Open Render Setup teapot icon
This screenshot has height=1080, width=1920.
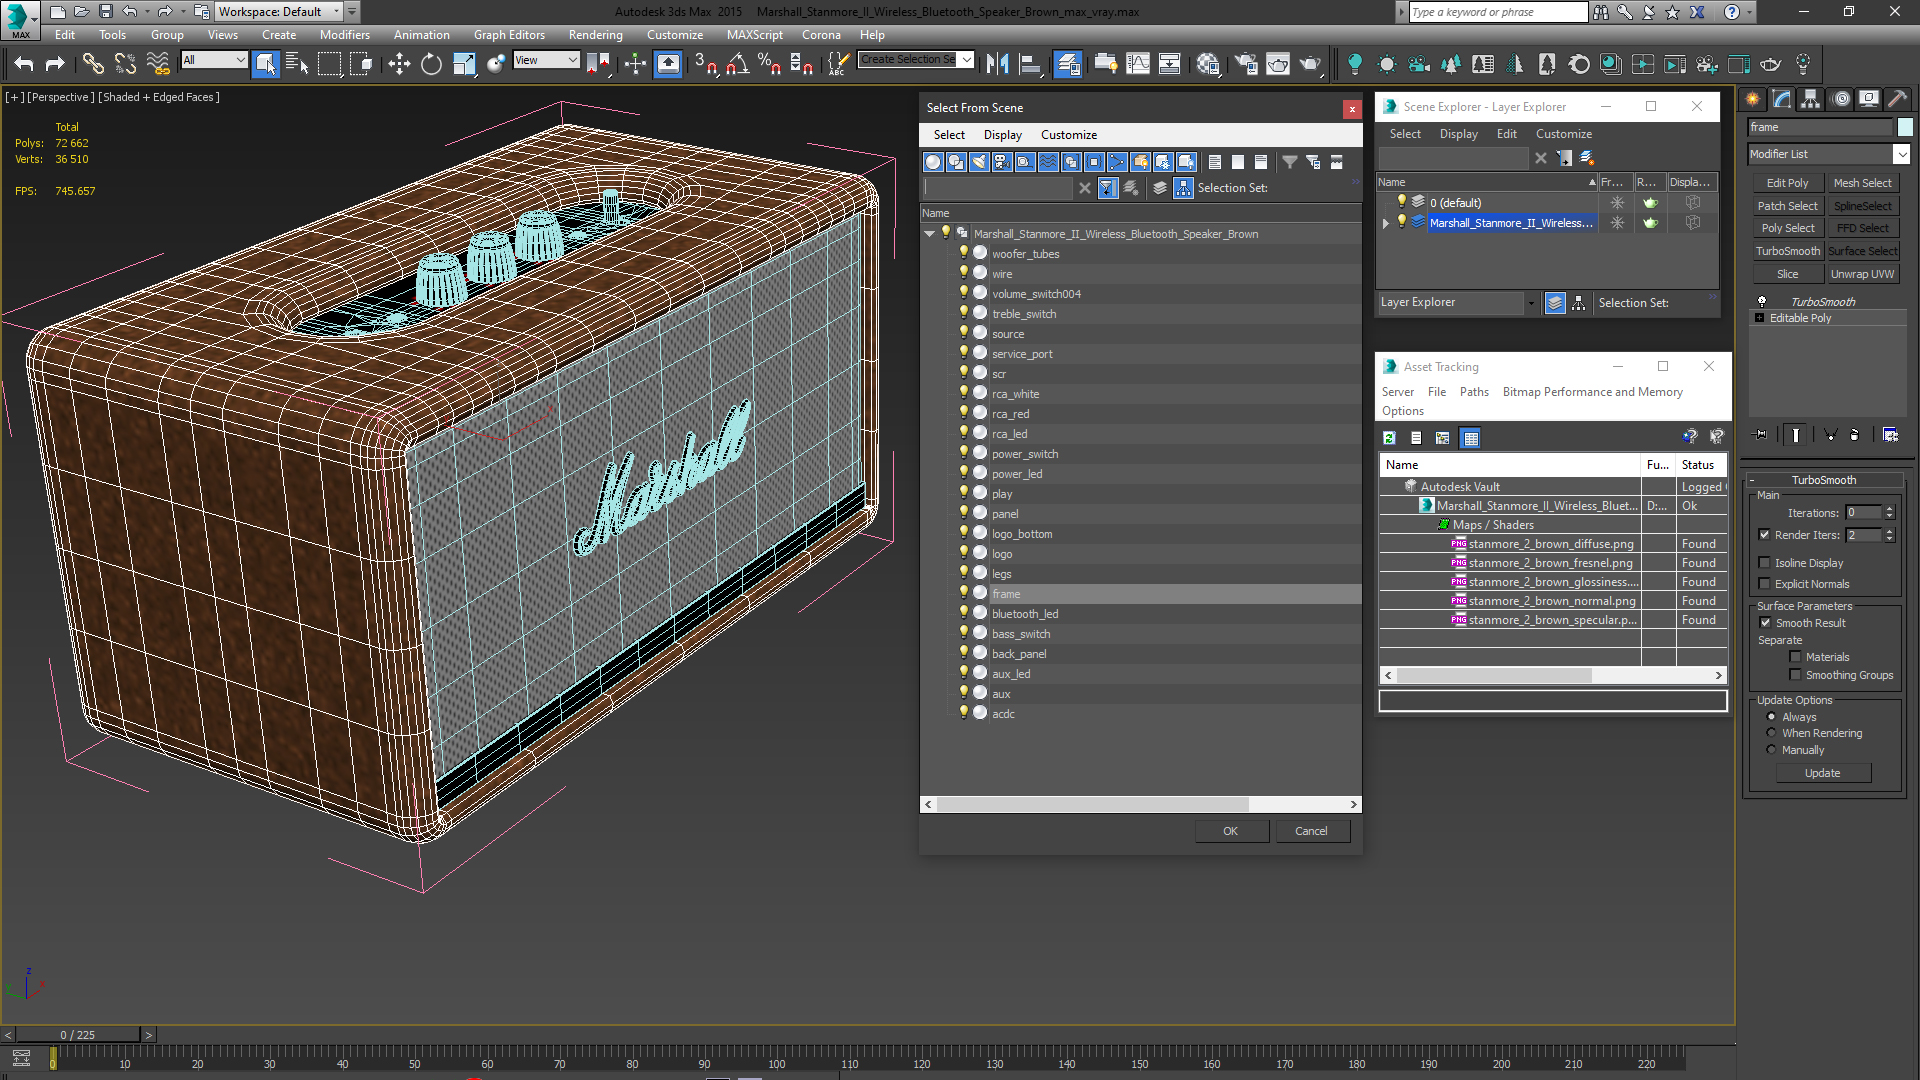[1246, 64]
